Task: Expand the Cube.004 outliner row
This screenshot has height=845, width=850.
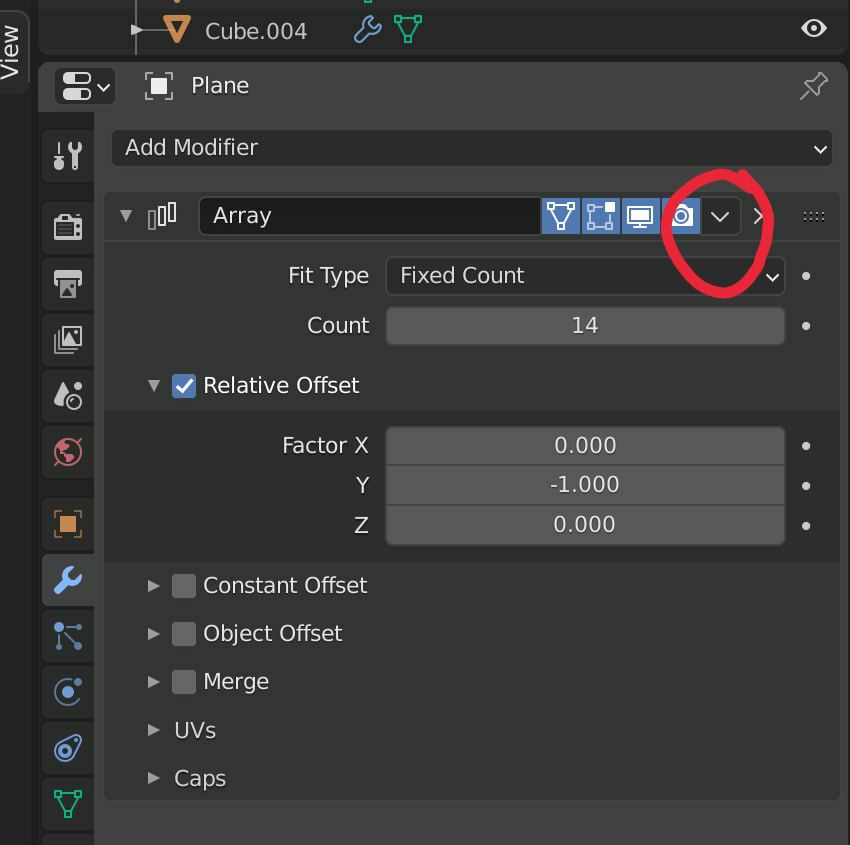Action: pos(137,29)
